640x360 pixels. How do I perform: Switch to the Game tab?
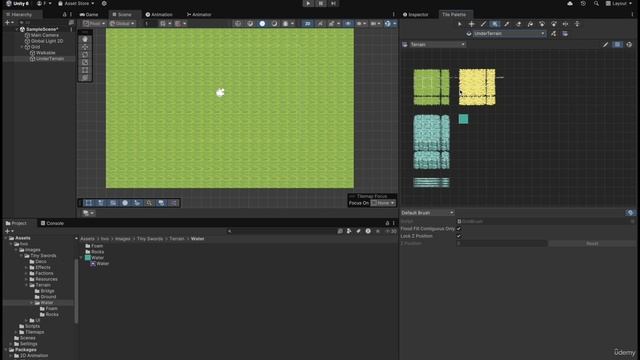tap(89, 14)
